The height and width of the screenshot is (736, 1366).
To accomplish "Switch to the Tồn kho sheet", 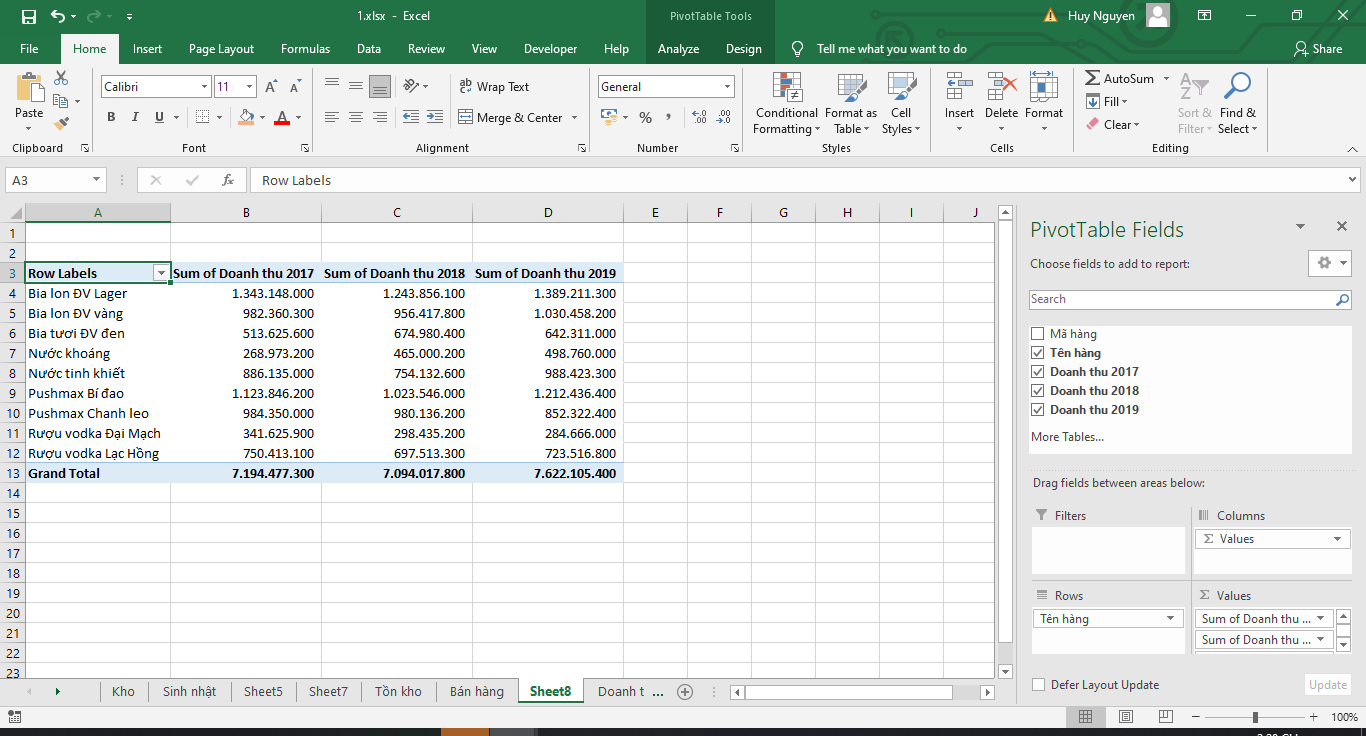I will coord(398,691).
